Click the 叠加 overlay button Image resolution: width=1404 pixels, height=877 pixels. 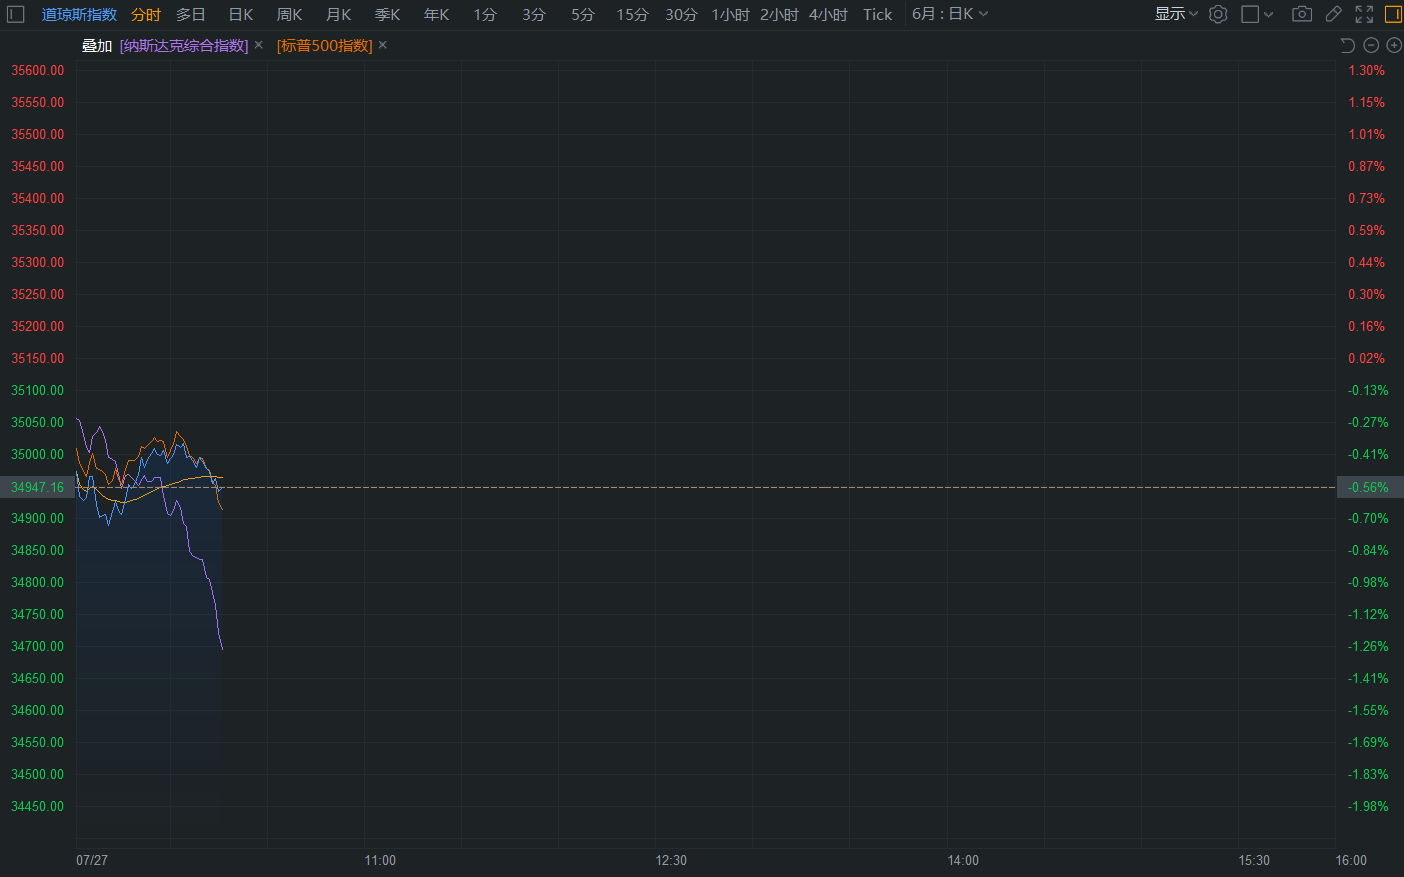point(97,46)
